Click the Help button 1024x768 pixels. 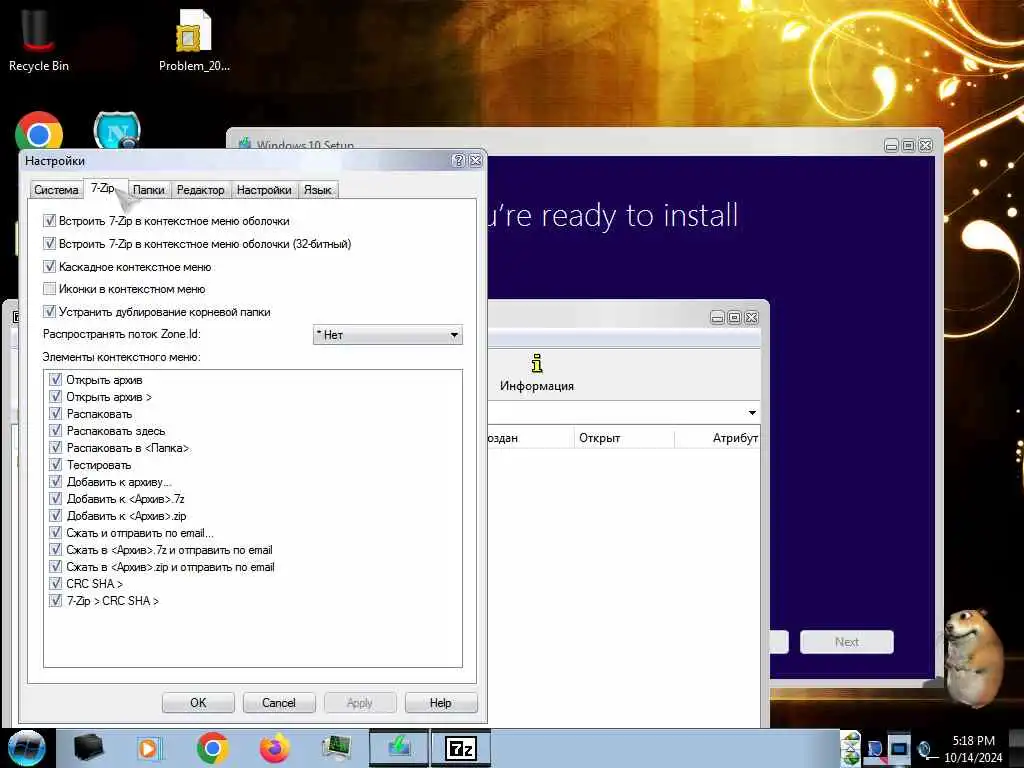point(441,703)
